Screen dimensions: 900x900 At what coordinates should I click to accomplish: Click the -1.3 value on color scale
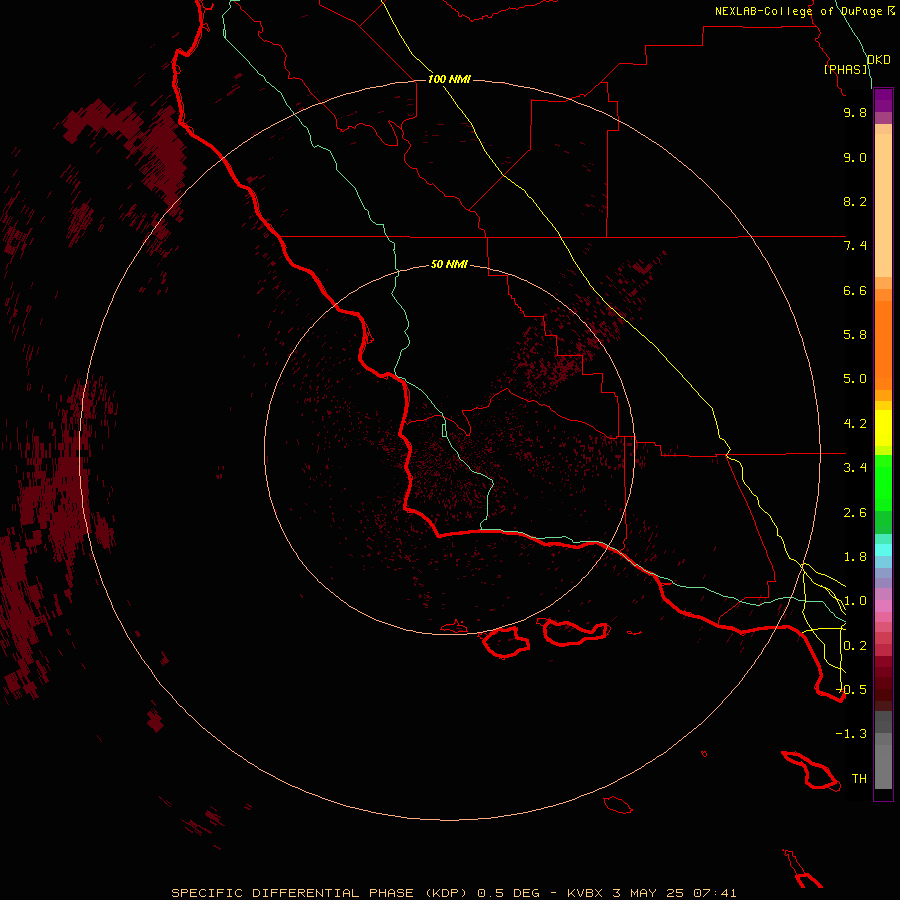852,734
